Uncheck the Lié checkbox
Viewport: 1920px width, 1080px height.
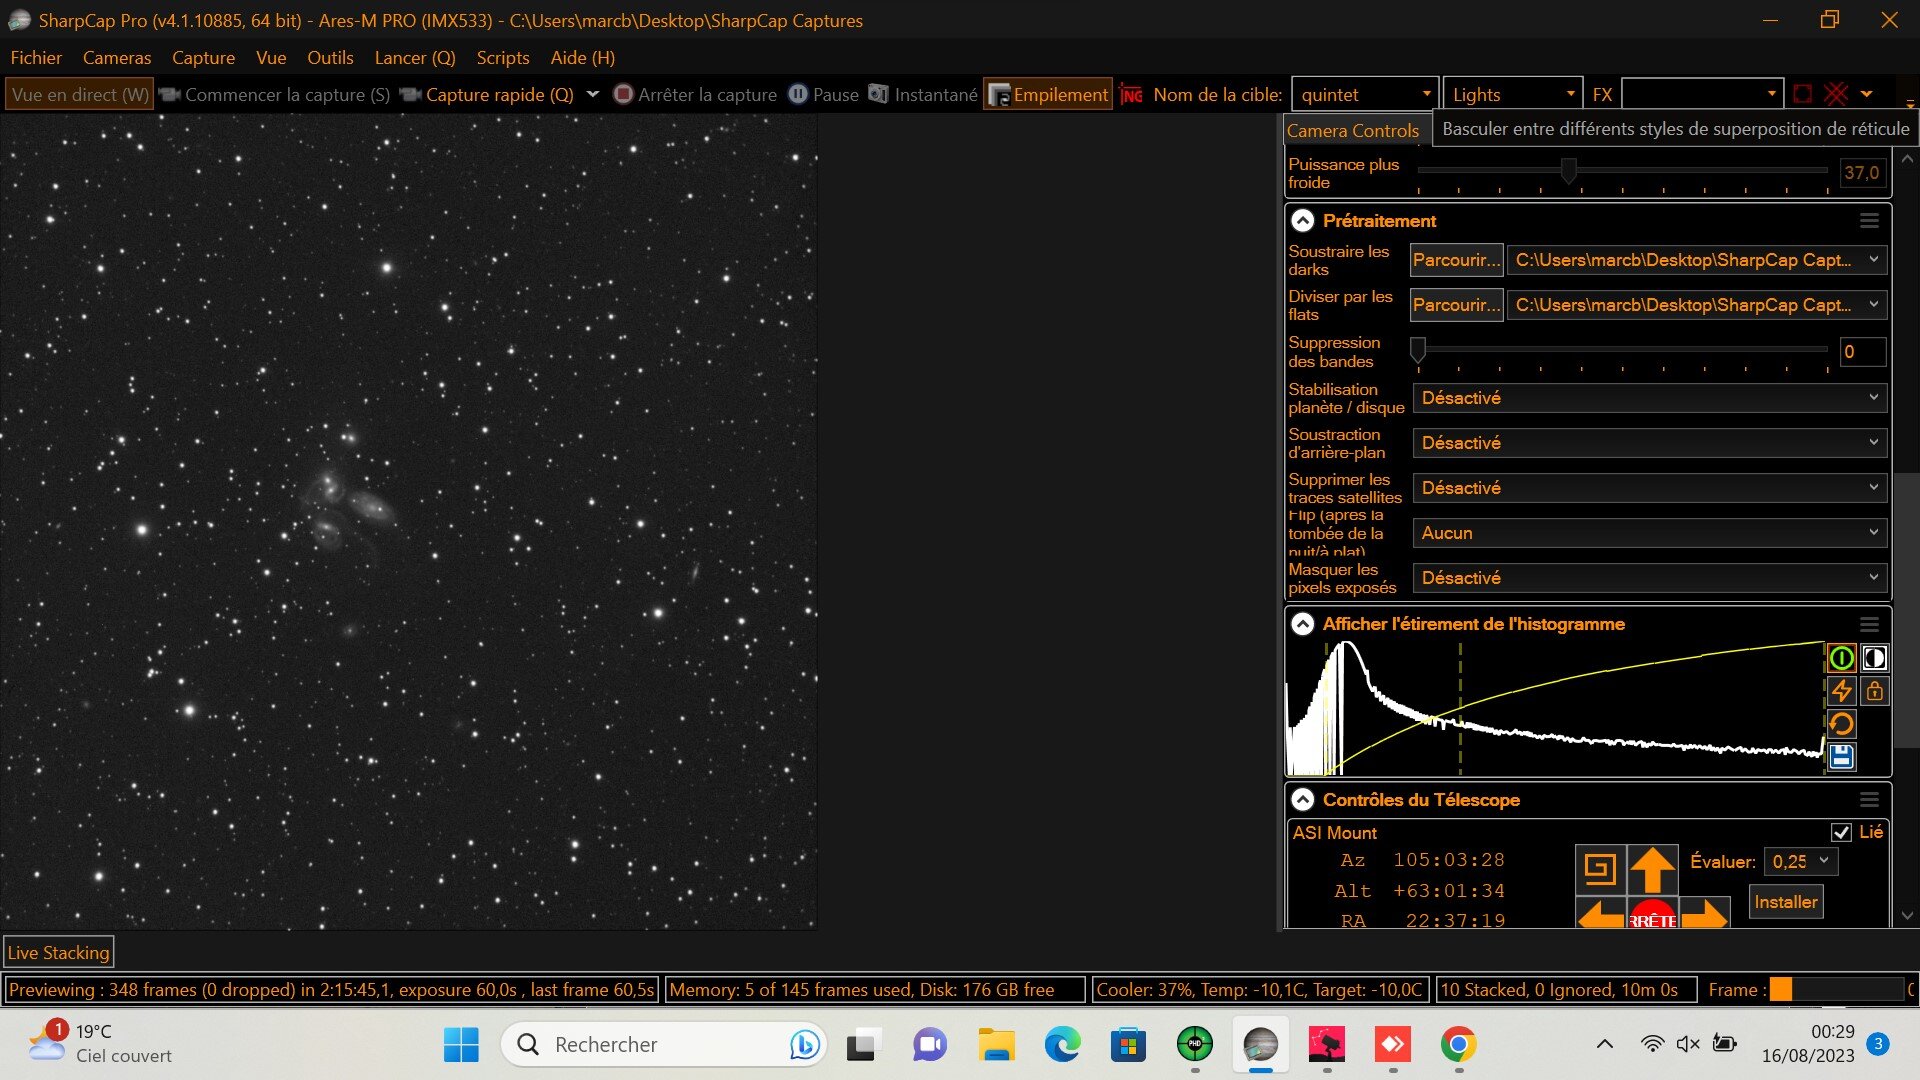point(1841,832)
